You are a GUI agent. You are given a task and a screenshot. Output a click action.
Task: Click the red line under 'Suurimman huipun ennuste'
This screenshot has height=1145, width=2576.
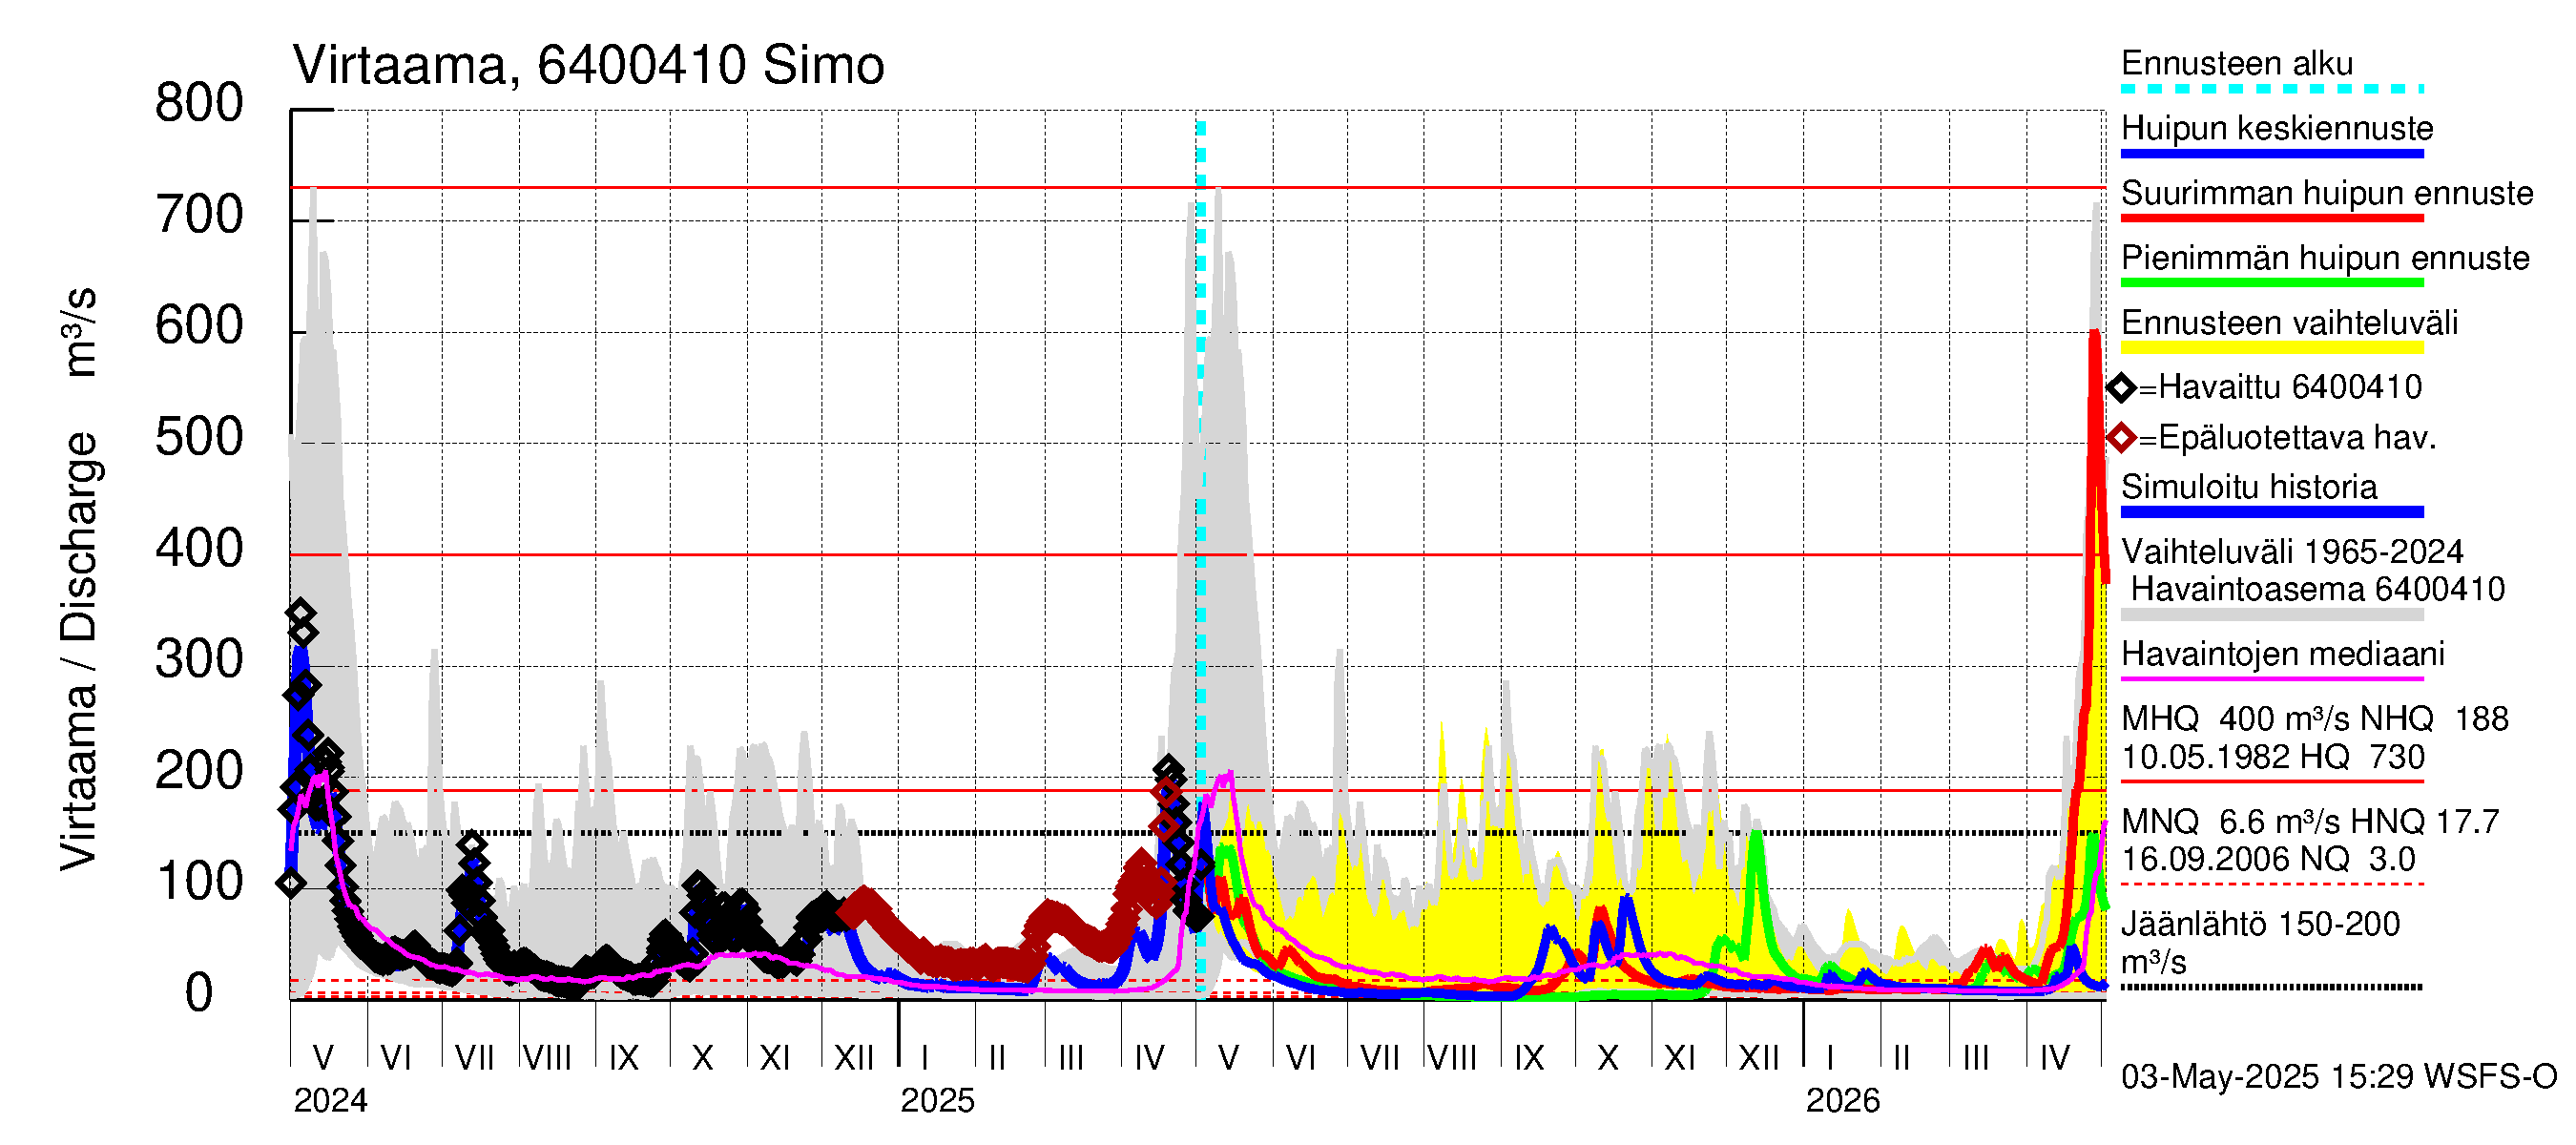pyautogui.click(x=2272, y=218)
